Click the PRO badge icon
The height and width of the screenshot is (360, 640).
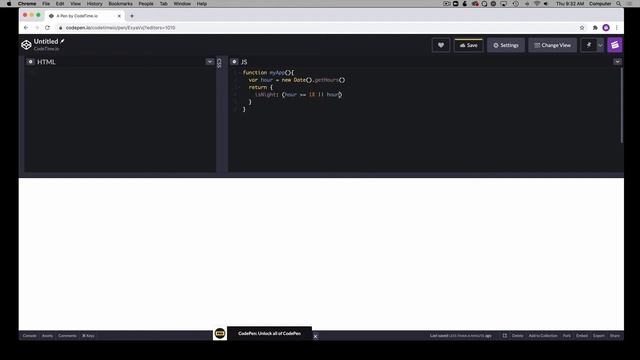pyautogui.click(x=220, y=333)
